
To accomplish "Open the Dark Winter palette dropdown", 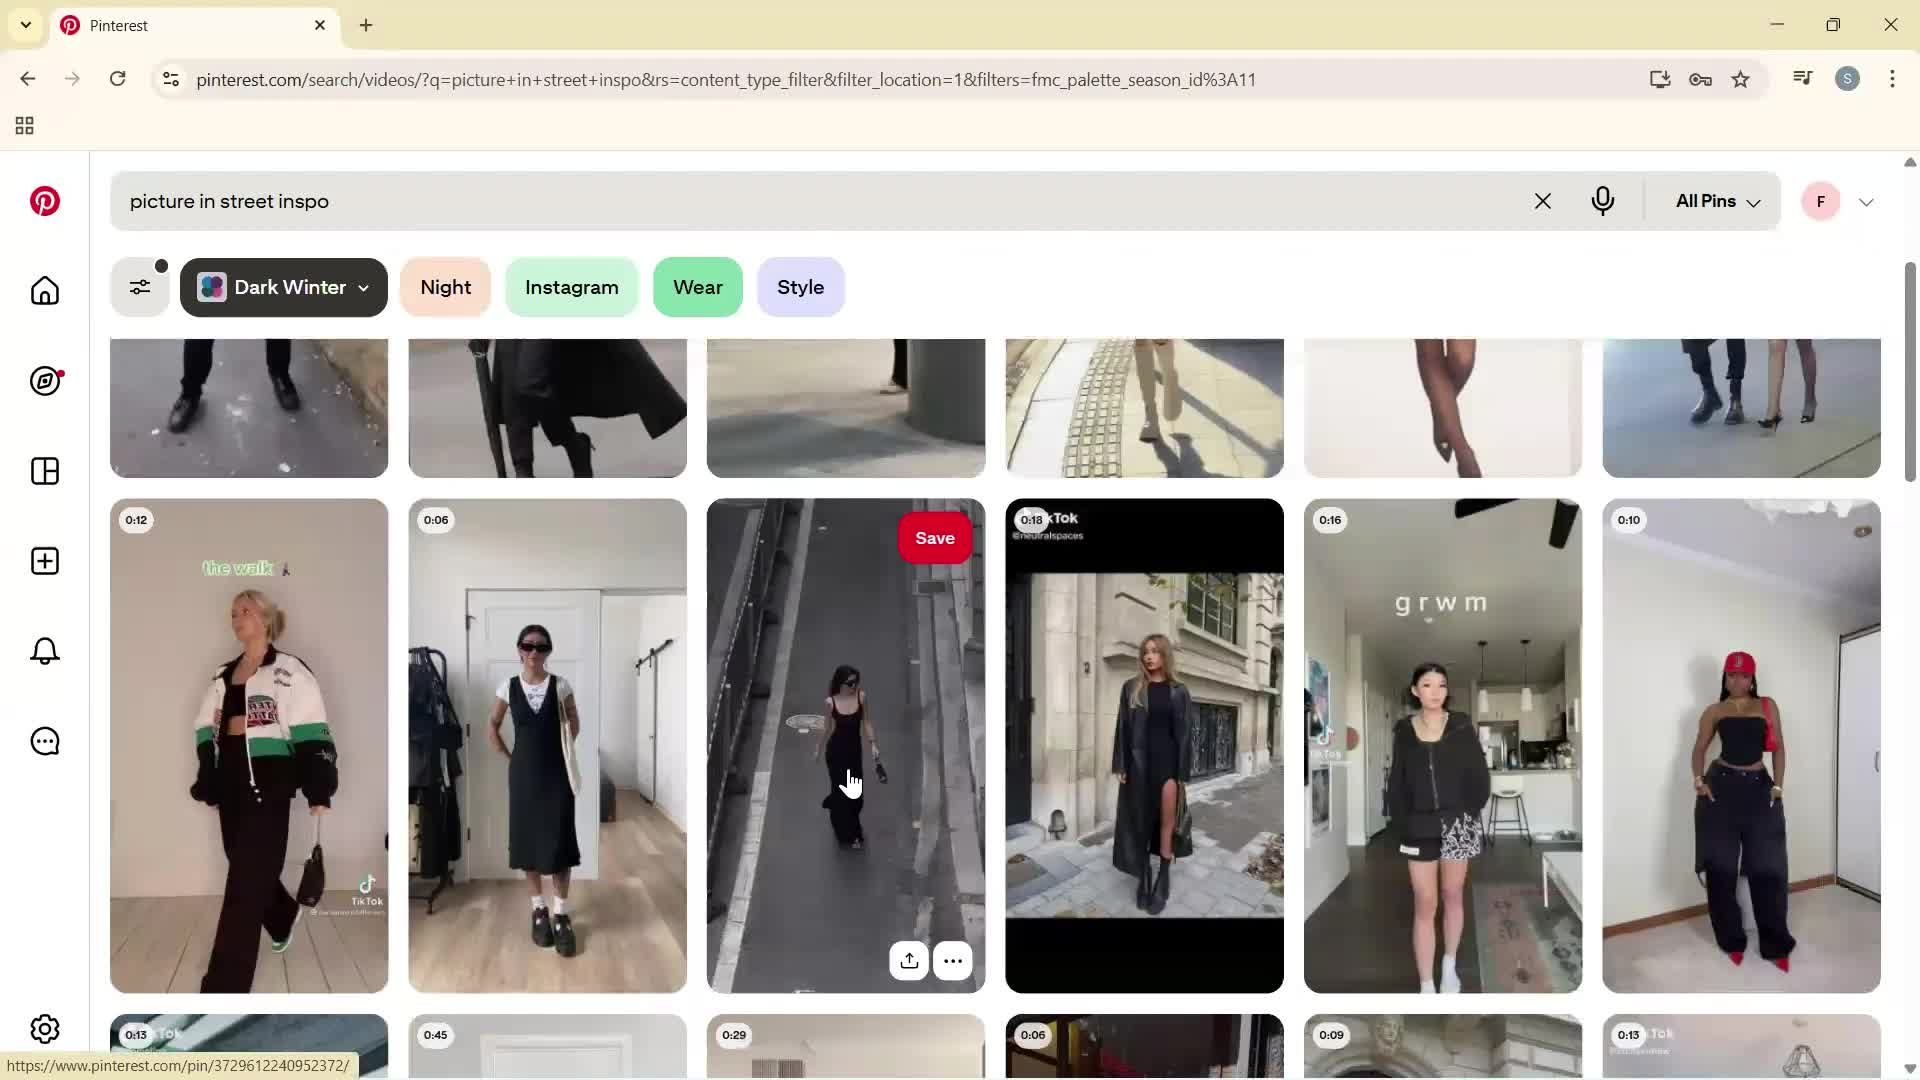I will coord(362,287).
